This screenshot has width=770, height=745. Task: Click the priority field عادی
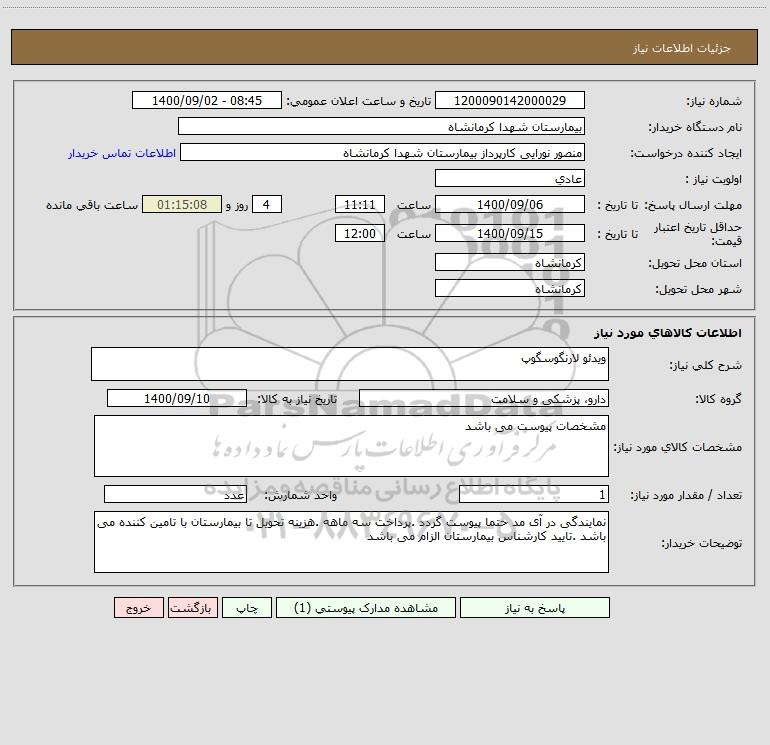(x=510, y=179)
